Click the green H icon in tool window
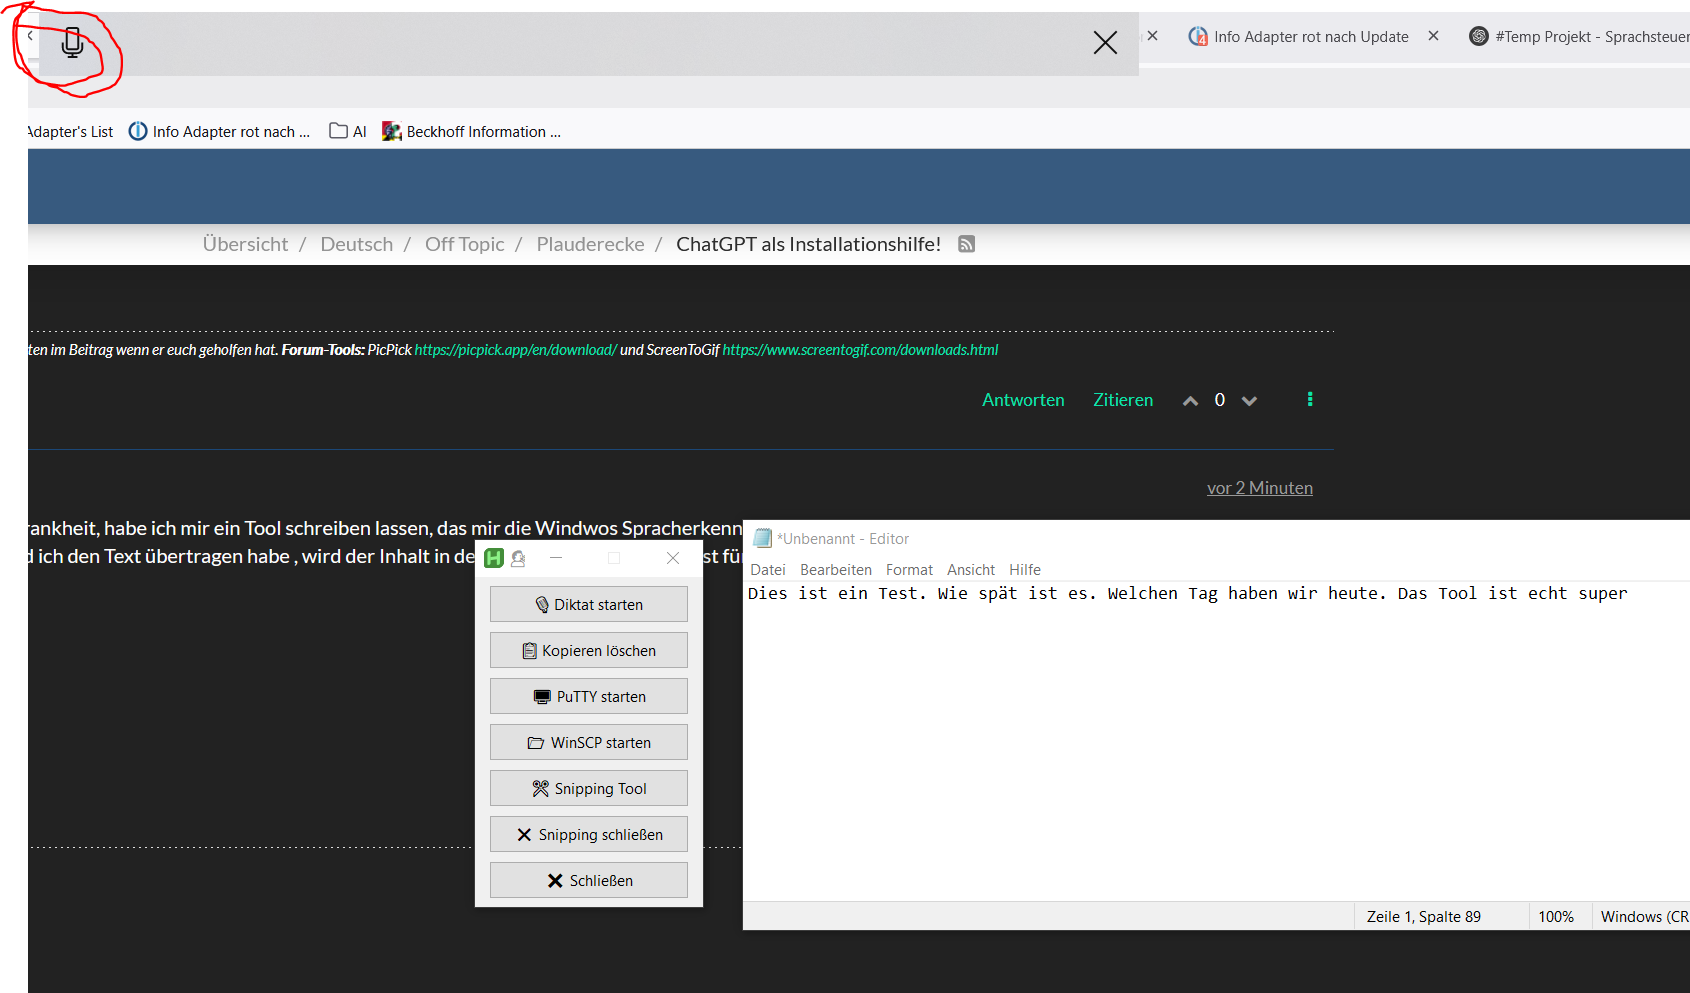The image size is (1690, 993). pos(494,558)
